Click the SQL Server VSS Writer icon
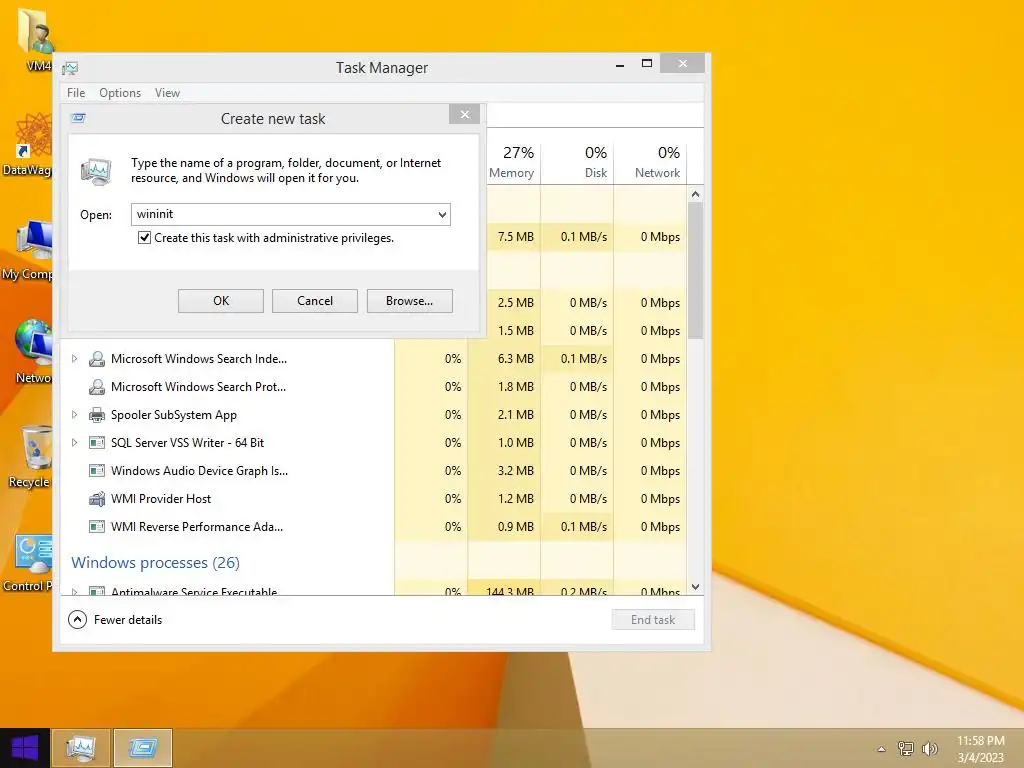 [97, 443]
